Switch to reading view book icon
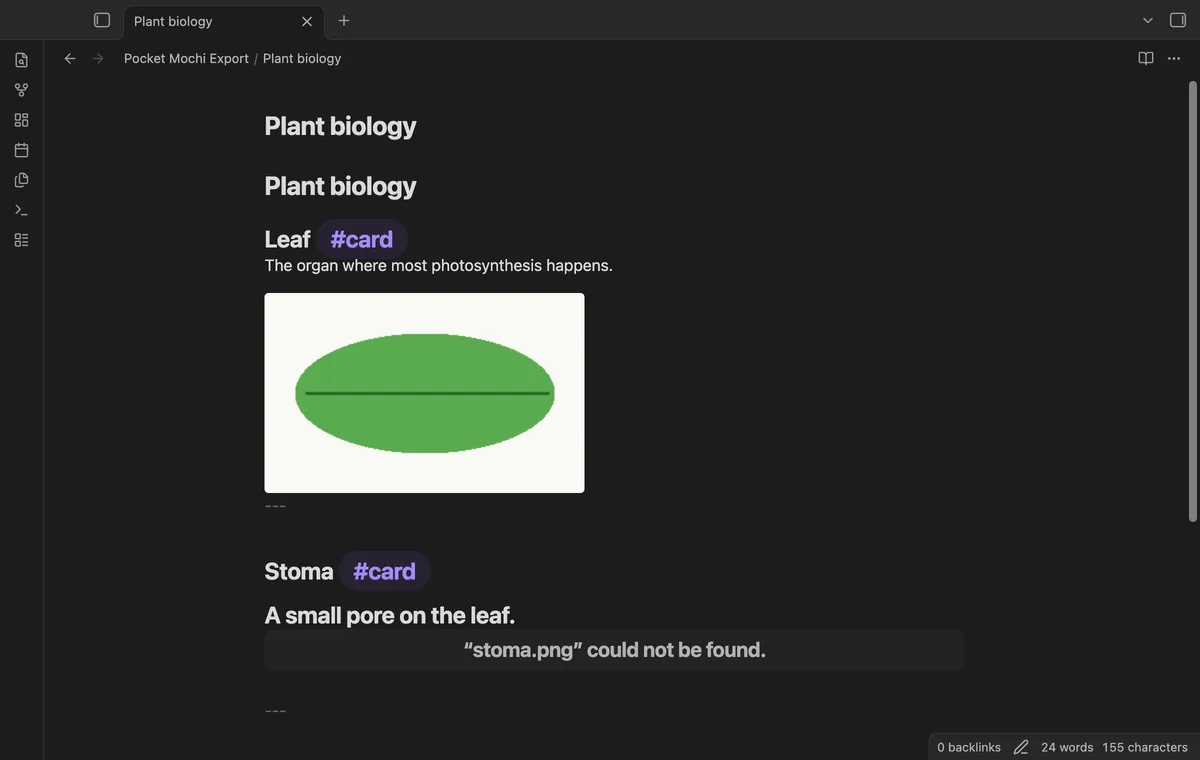The width and height of the screenshot is (1200, 760). pos(1146,58)
